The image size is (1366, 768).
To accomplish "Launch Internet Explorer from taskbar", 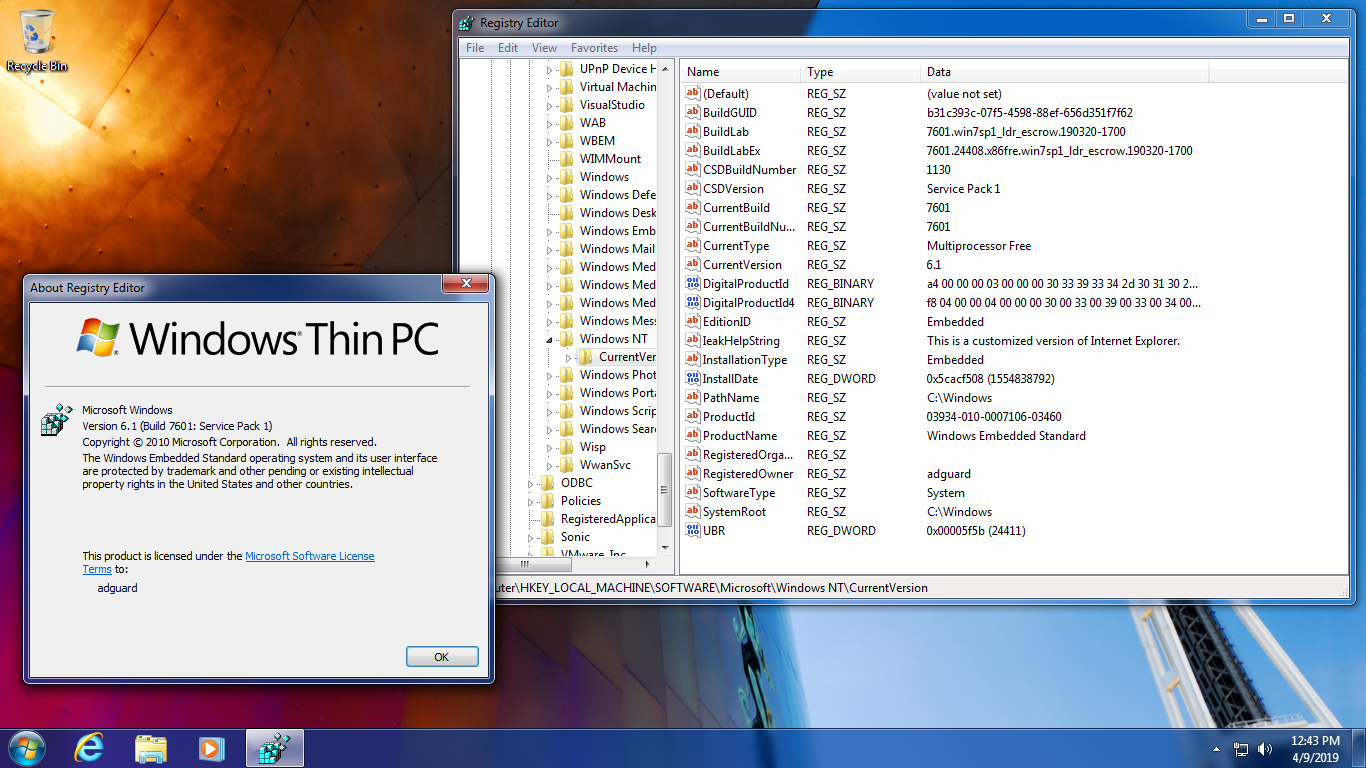I will 90,748.
